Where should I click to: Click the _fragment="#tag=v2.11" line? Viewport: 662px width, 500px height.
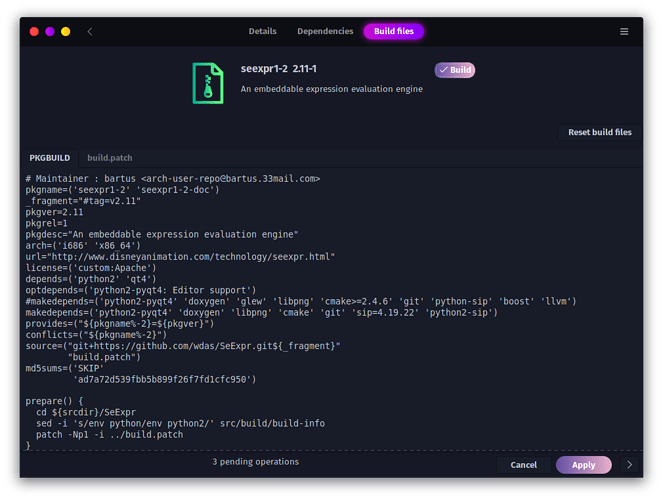tap(83, 201)
